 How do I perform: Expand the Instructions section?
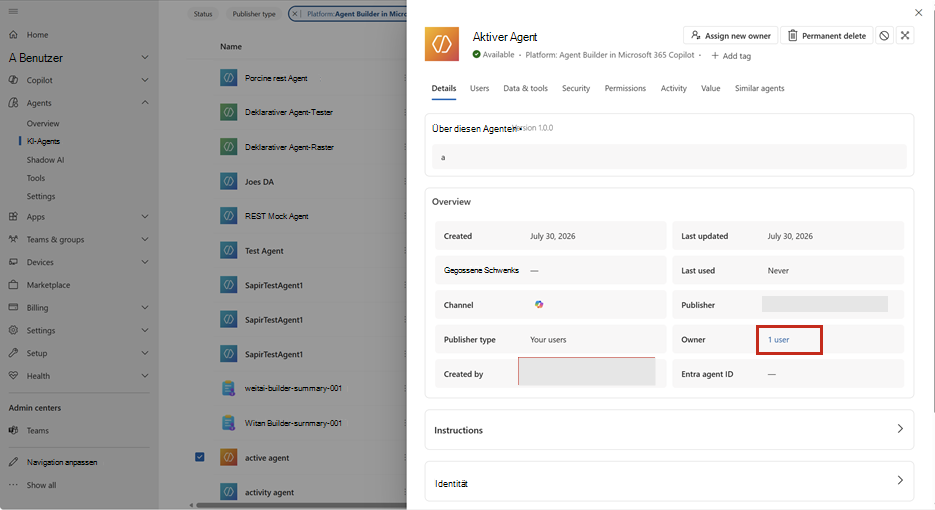(x=669, y=429)
